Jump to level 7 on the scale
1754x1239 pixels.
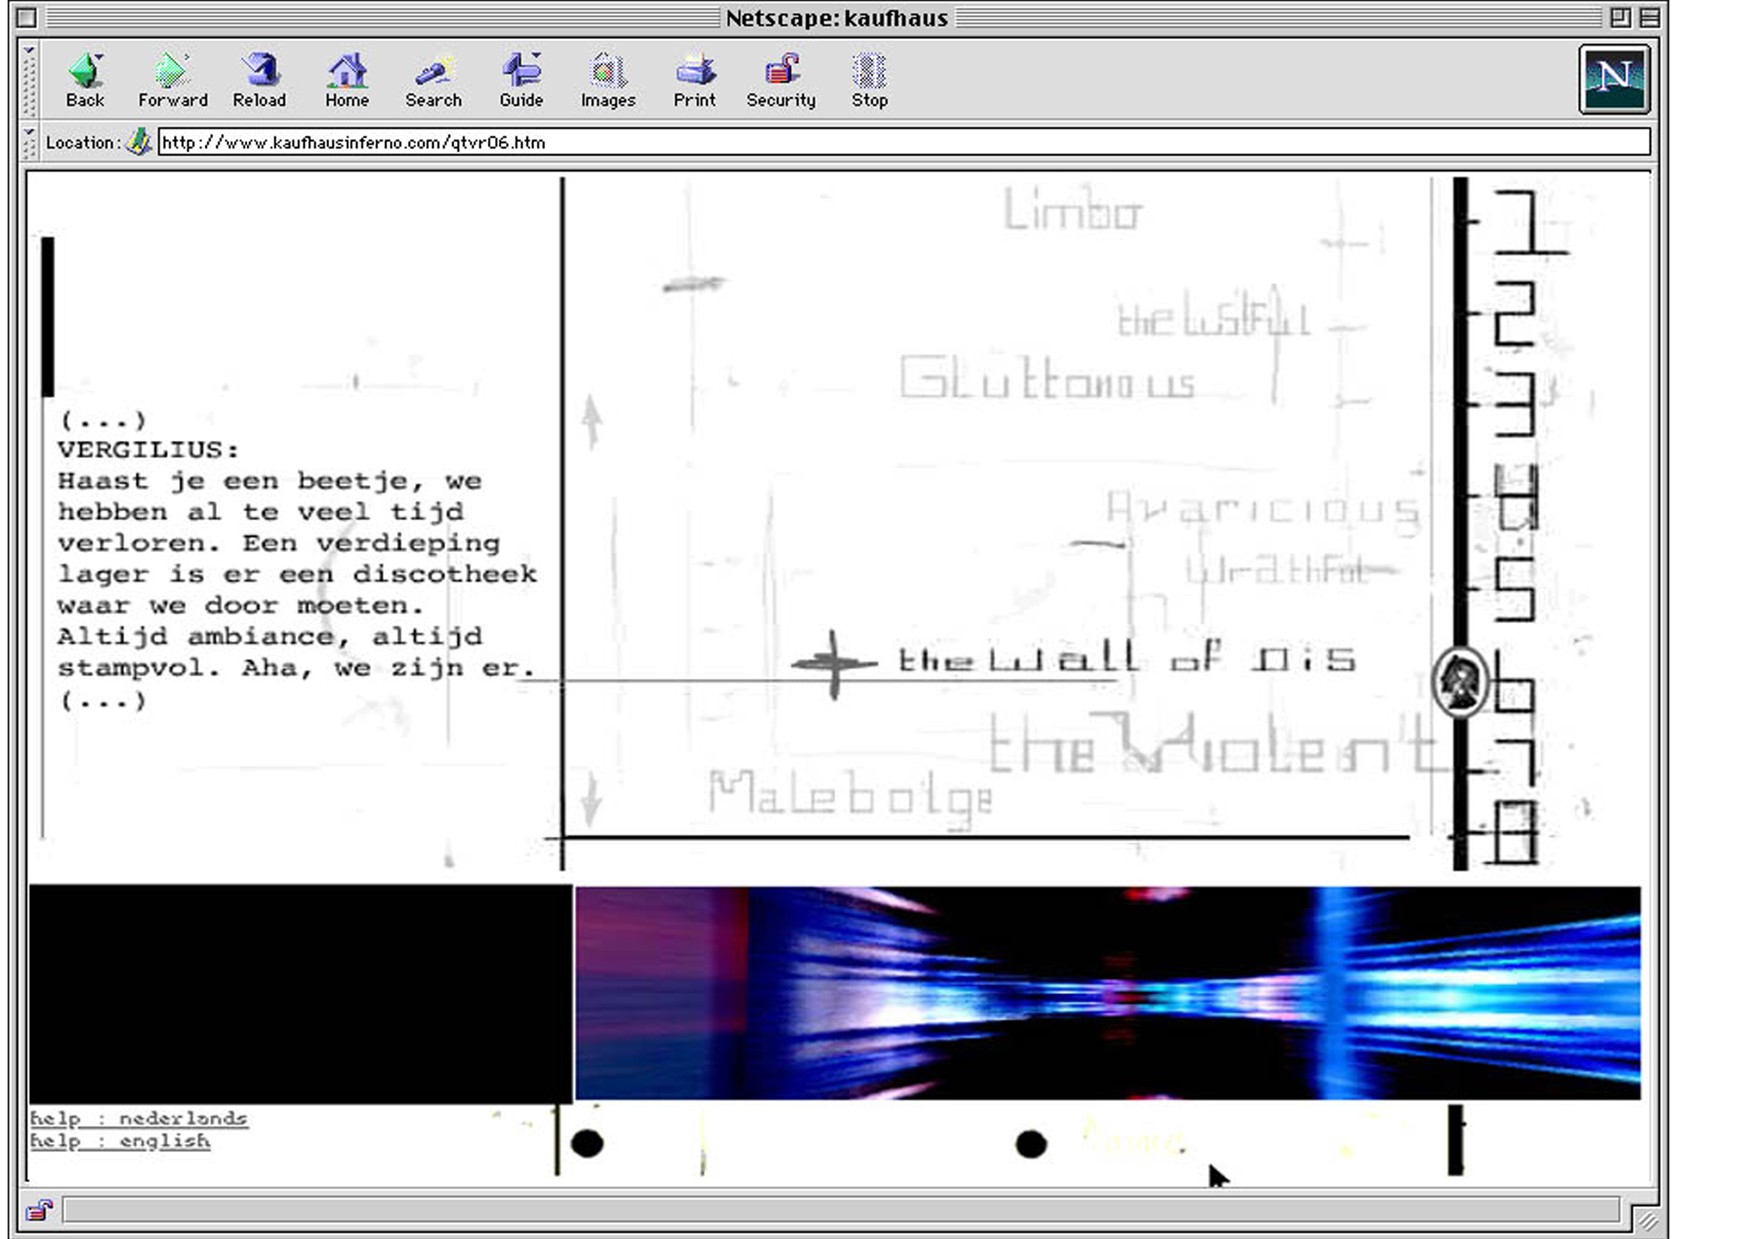(x=1515, y=764)
